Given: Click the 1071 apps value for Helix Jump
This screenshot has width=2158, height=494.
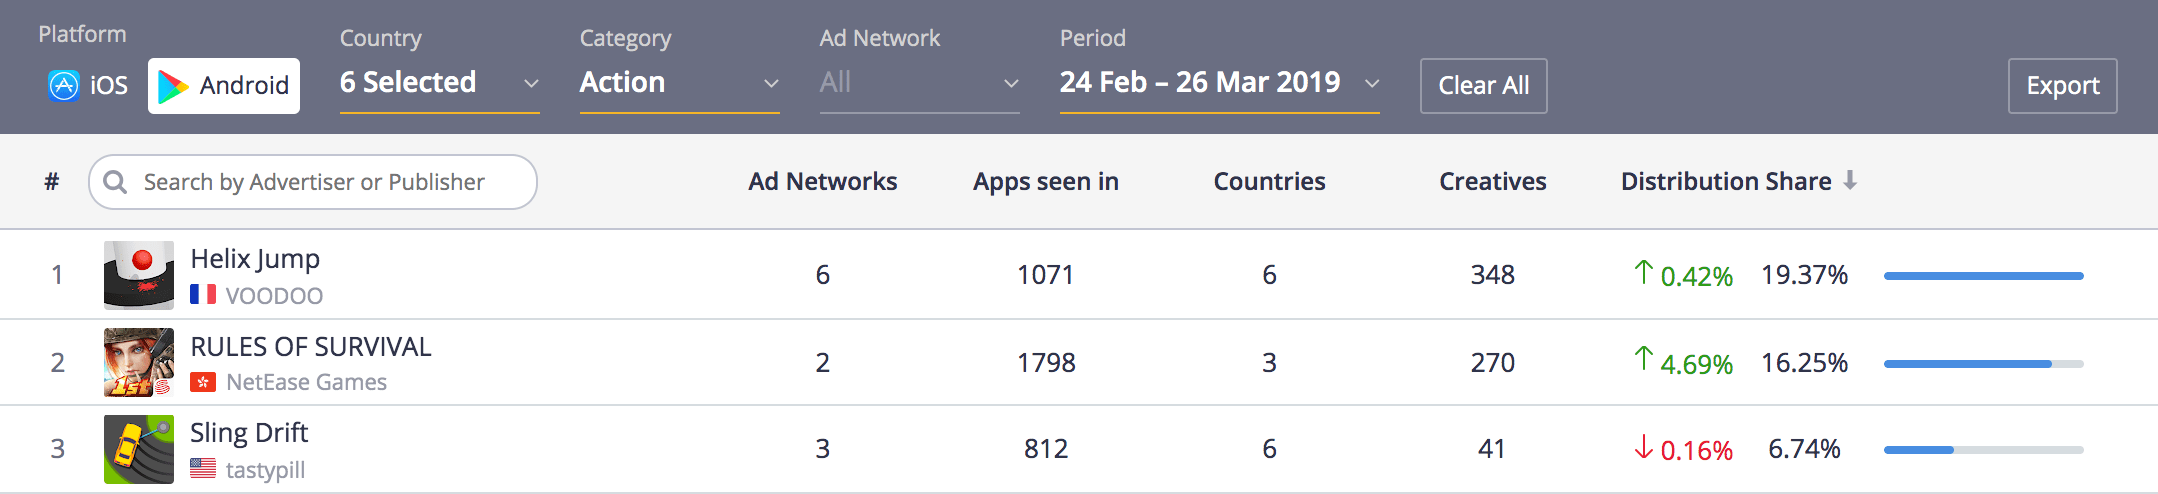Looking at the screenshot, I should click(x=1045, y=275).
